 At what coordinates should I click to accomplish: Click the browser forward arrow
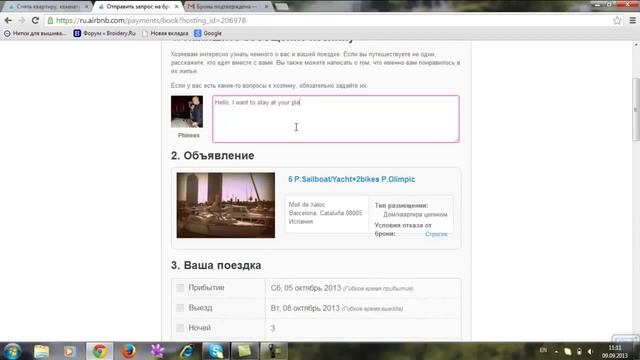[22, 20]
